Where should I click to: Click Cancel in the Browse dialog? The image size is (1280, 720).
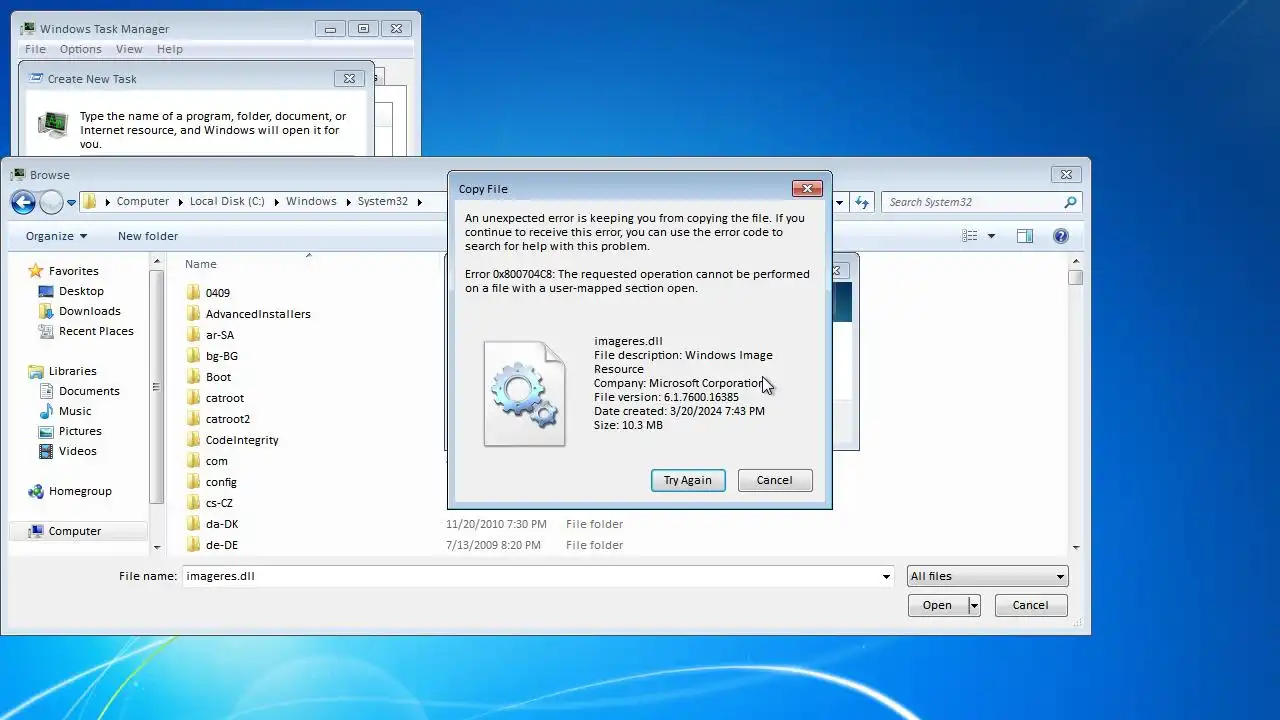click(x=1030, y=605)
